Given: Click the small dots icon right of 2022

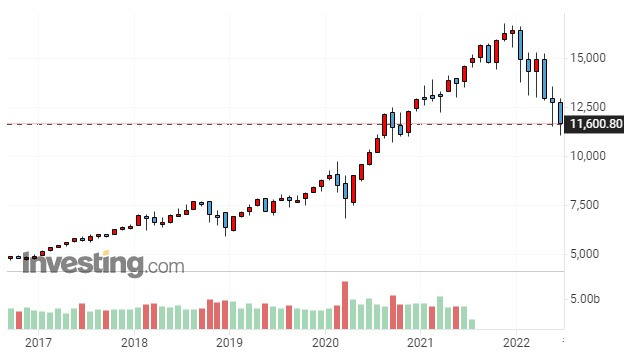Looking at the screenshot, I should coord(563,340).
